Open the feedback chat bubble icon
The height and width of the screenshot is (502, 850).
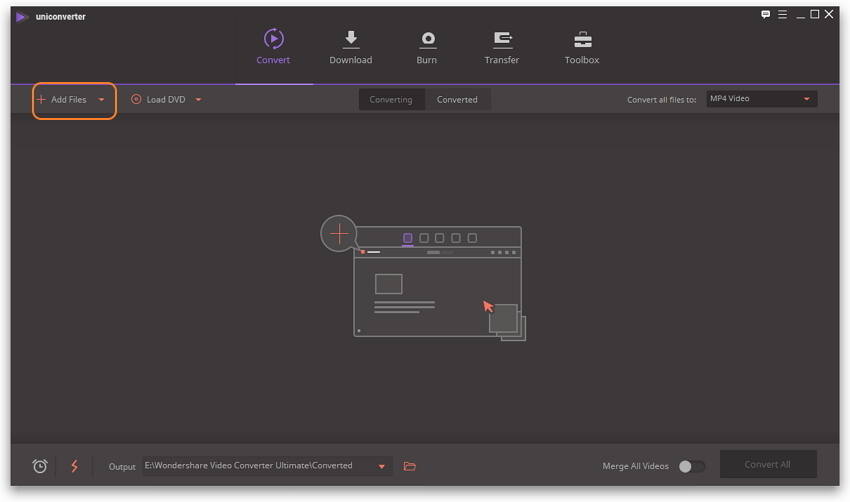click(x=765, y=15)
